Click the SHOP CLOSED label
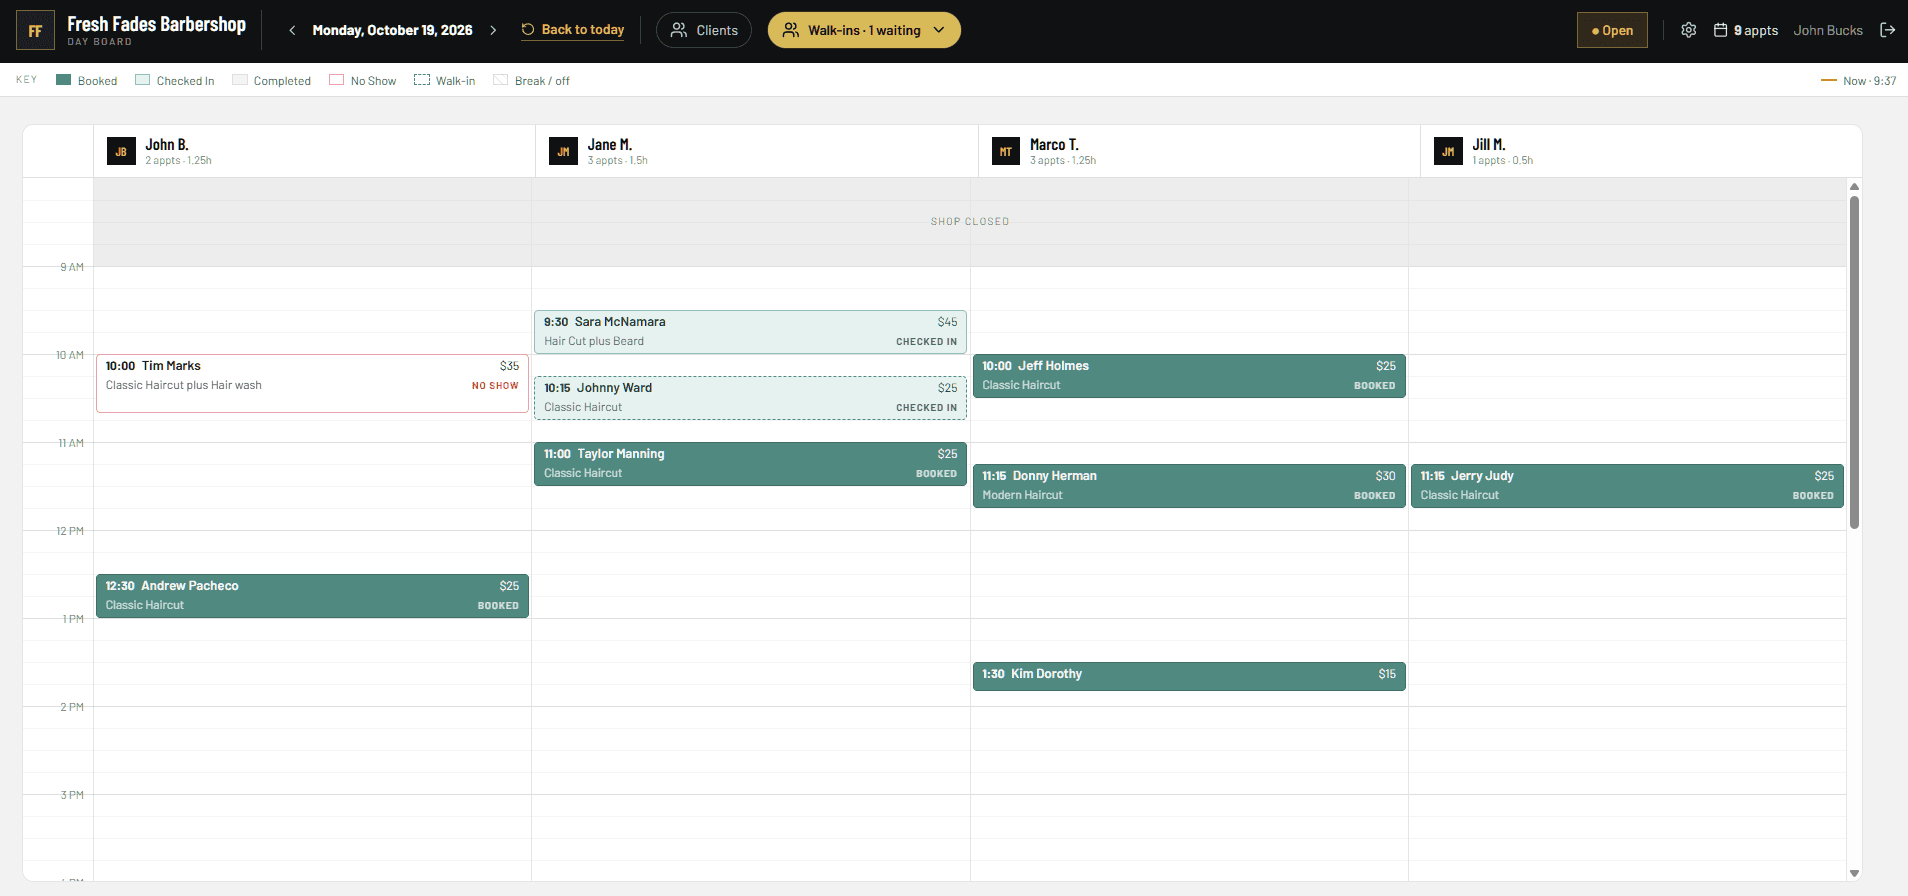The height and width of the screenshot is (896, 1908). (970, 222)
